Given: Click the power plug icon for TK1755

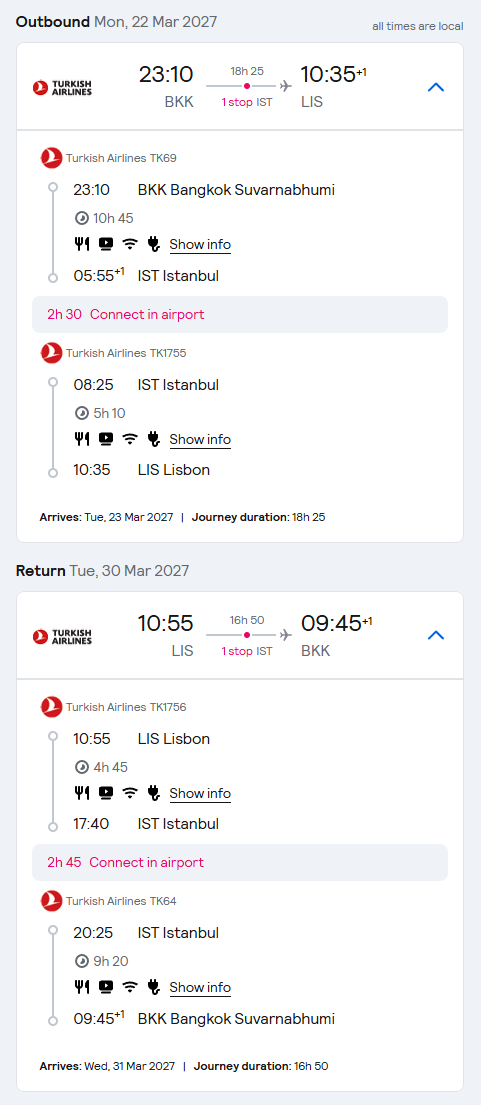Looking at the screenshot, I should click(x=154, y=439).
